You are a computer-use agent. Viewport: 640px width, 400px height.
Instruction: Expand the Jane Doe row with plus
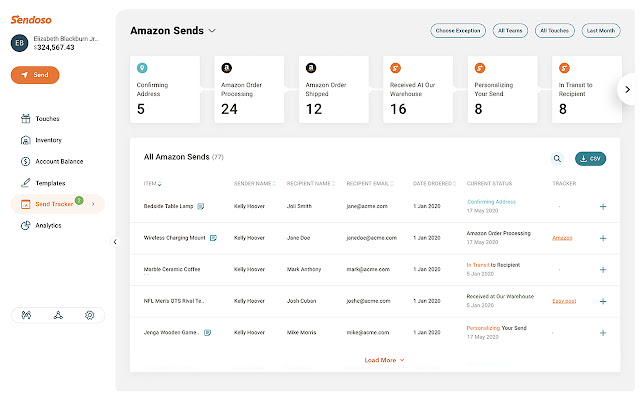[603, 239]
